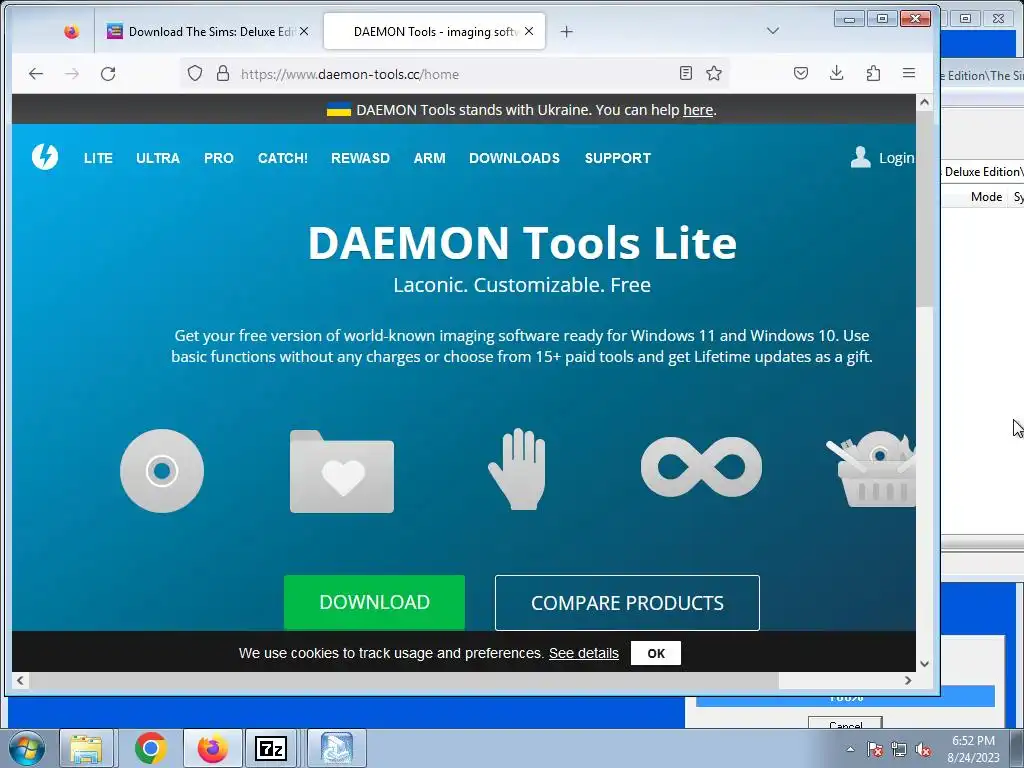The image size is (1024, 768).
Task: Click the vertical scrollbar up arrow
Action: 924,102
